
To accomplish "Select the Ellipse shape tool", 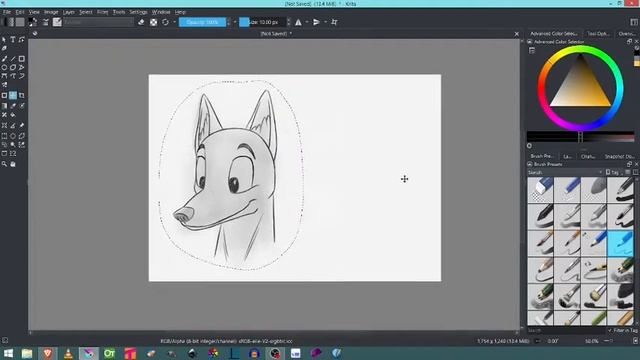I will (x=4, y=67).
